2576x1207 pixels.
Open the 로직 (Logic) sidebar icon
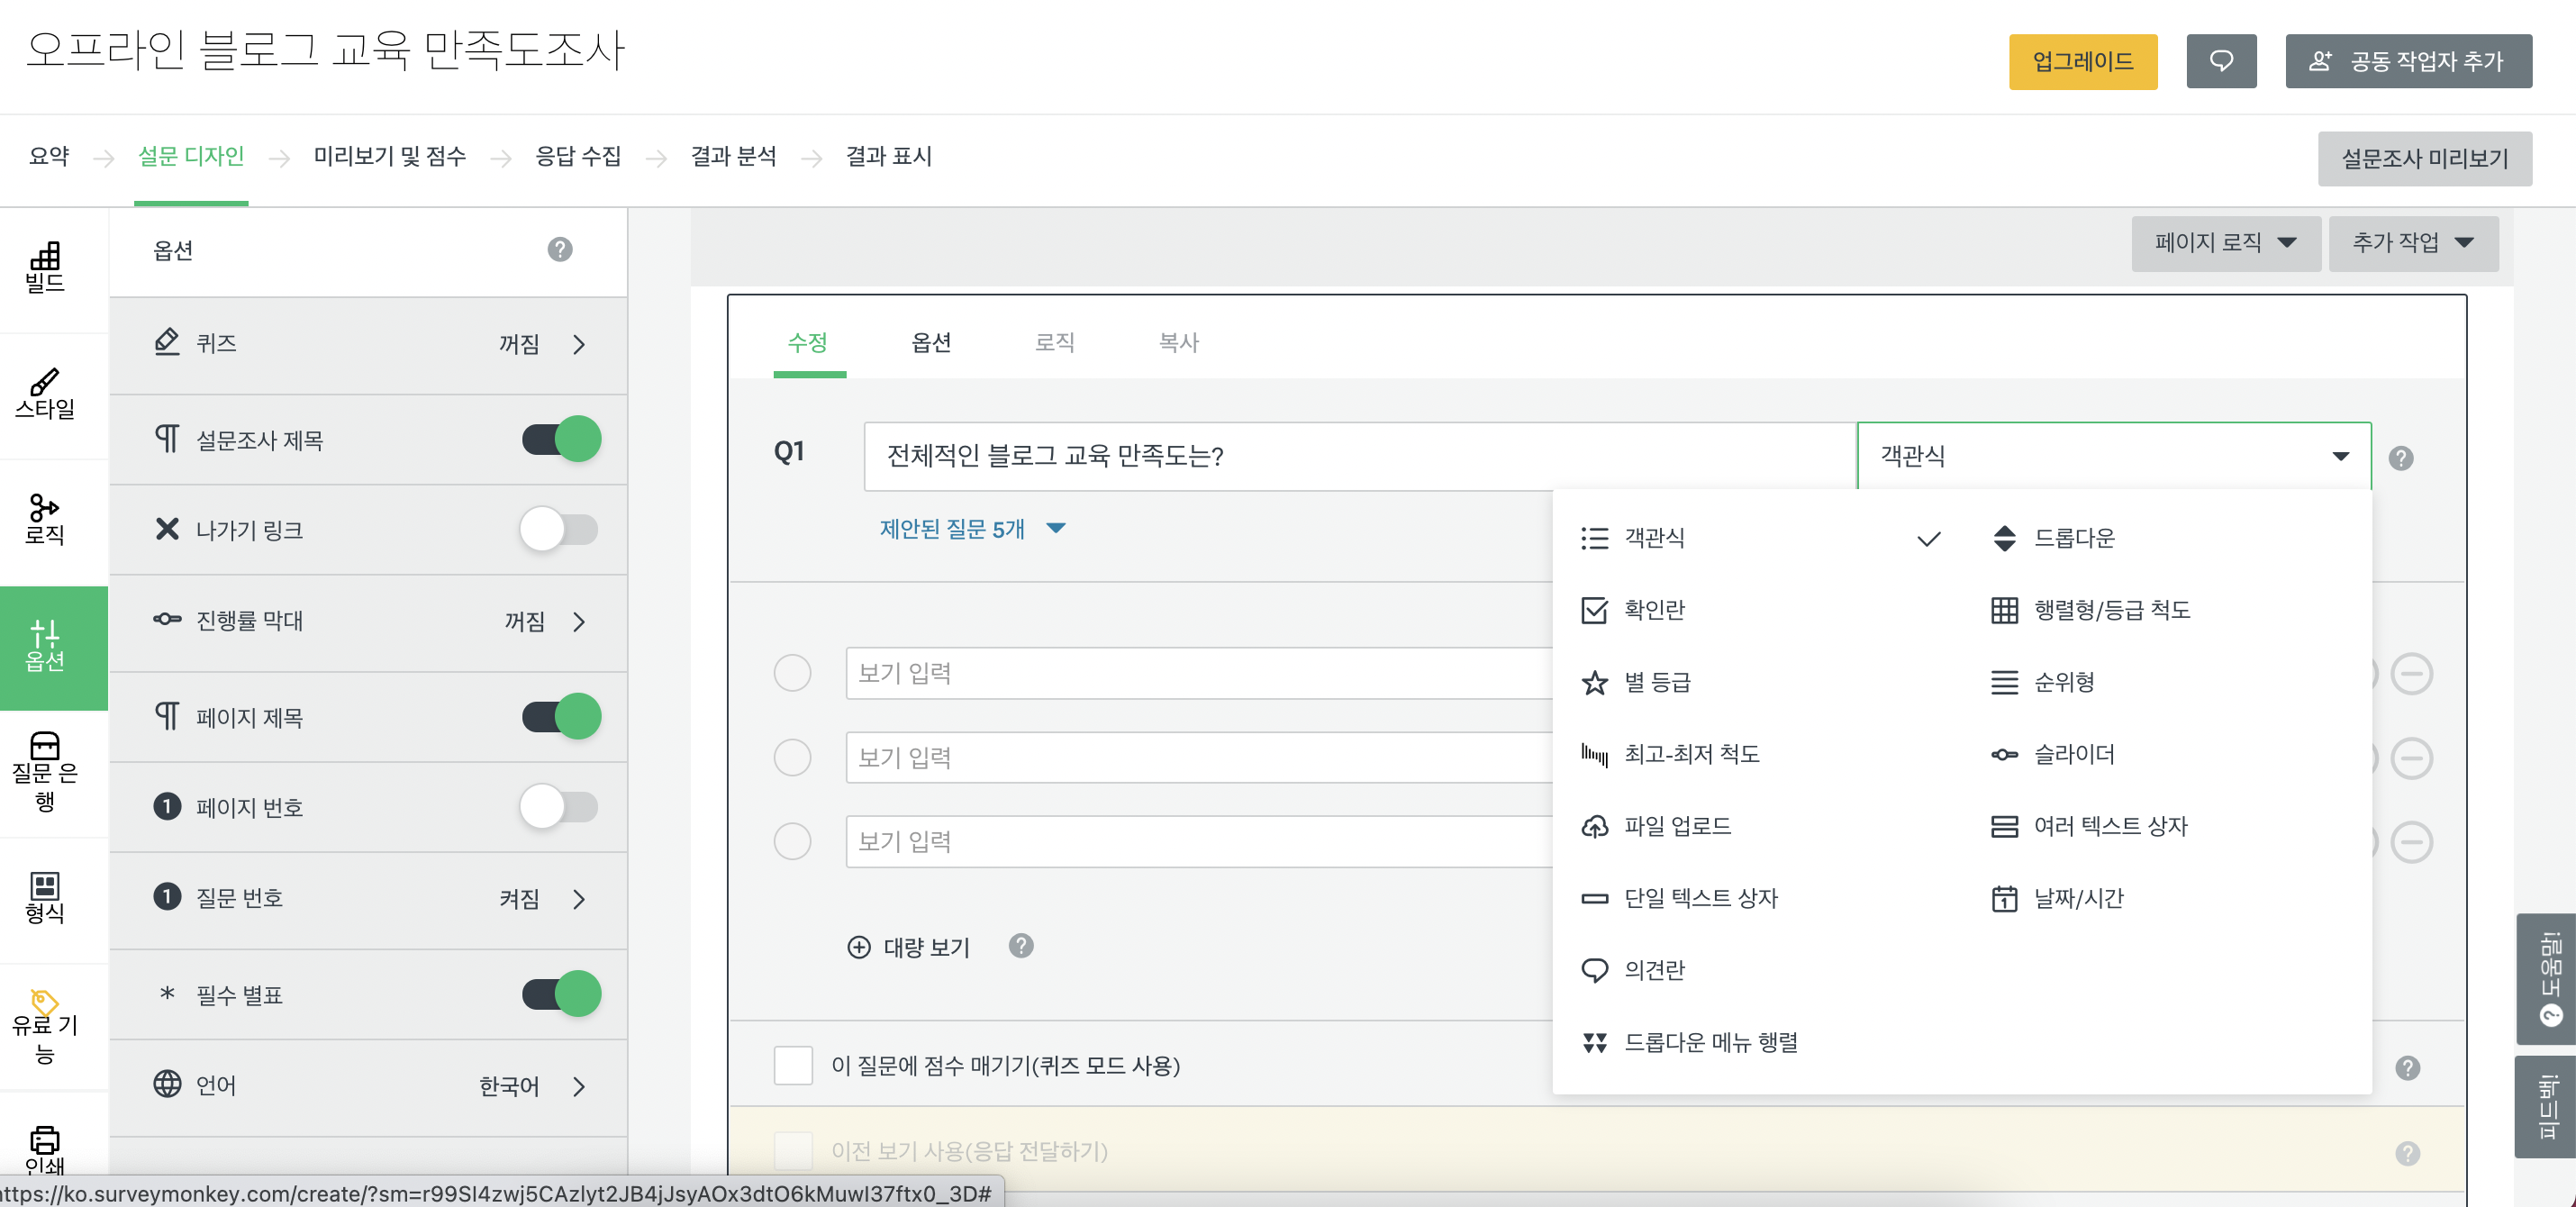click(45, 519)
